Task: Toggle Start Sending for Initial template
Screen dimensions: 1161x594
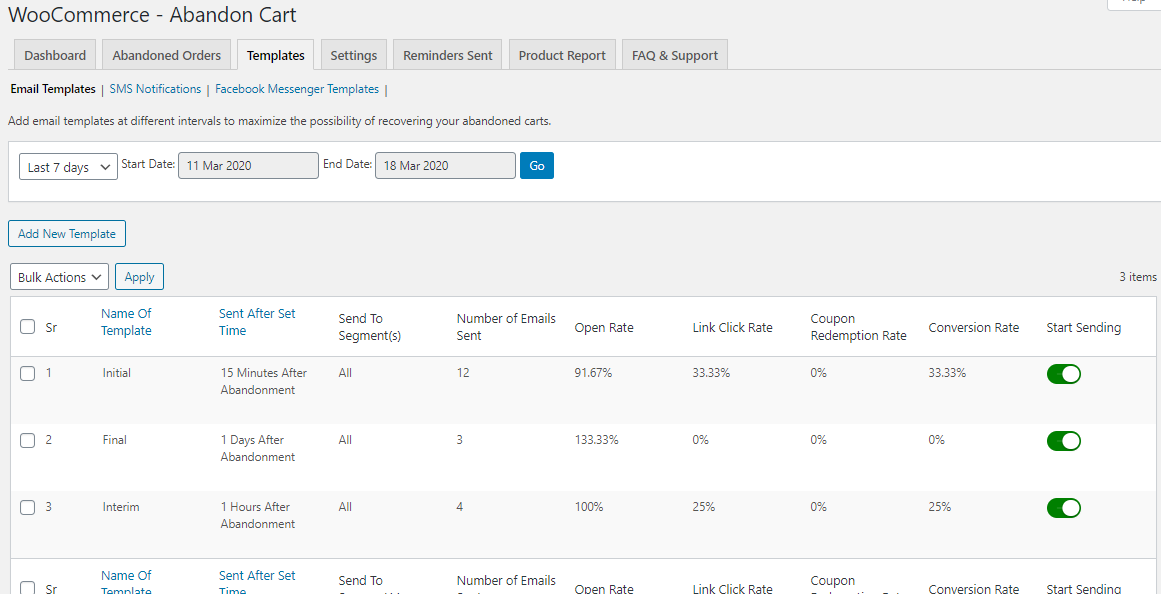Action: 1063,374
